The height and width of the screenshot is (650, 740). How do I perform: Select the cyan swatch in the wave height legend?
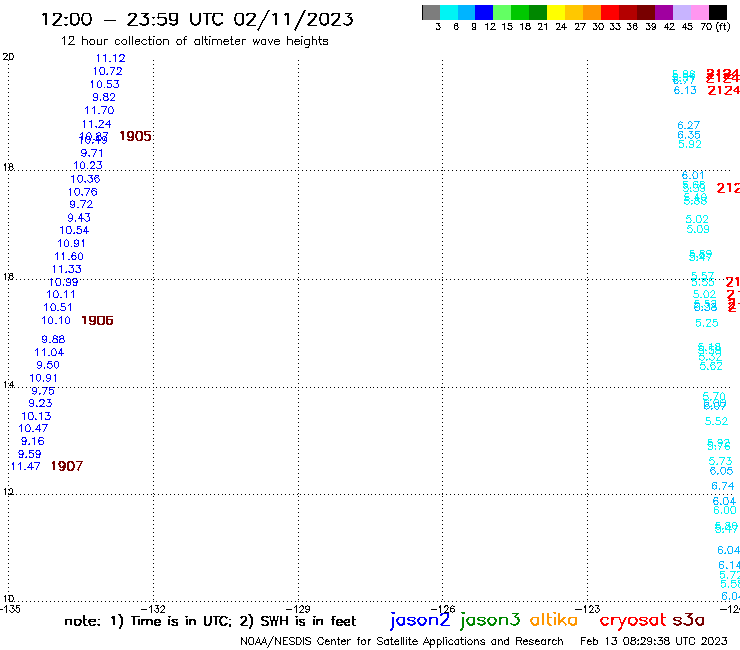coord(448,12)
